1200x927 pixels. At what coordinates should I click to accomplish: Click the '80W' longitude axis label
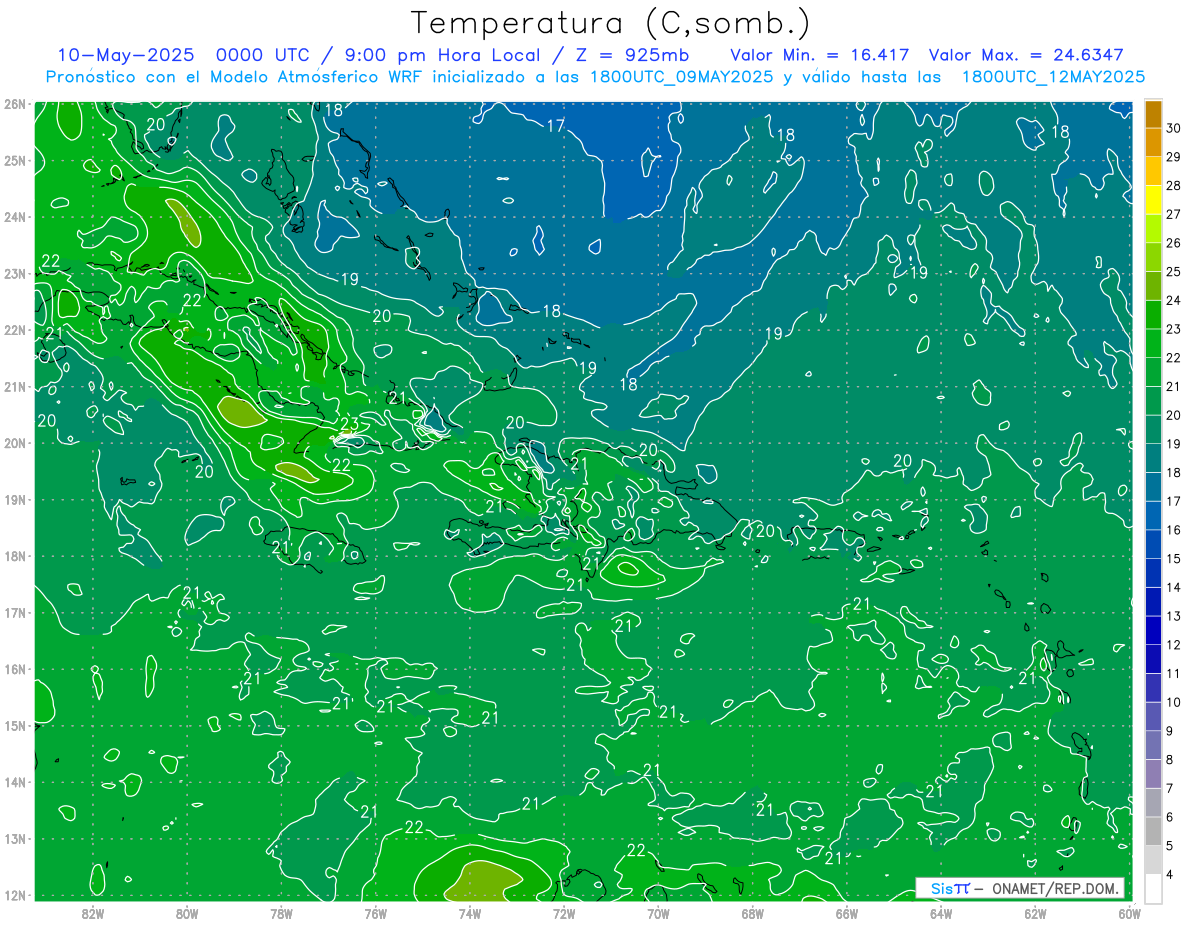tap(187, 913)
